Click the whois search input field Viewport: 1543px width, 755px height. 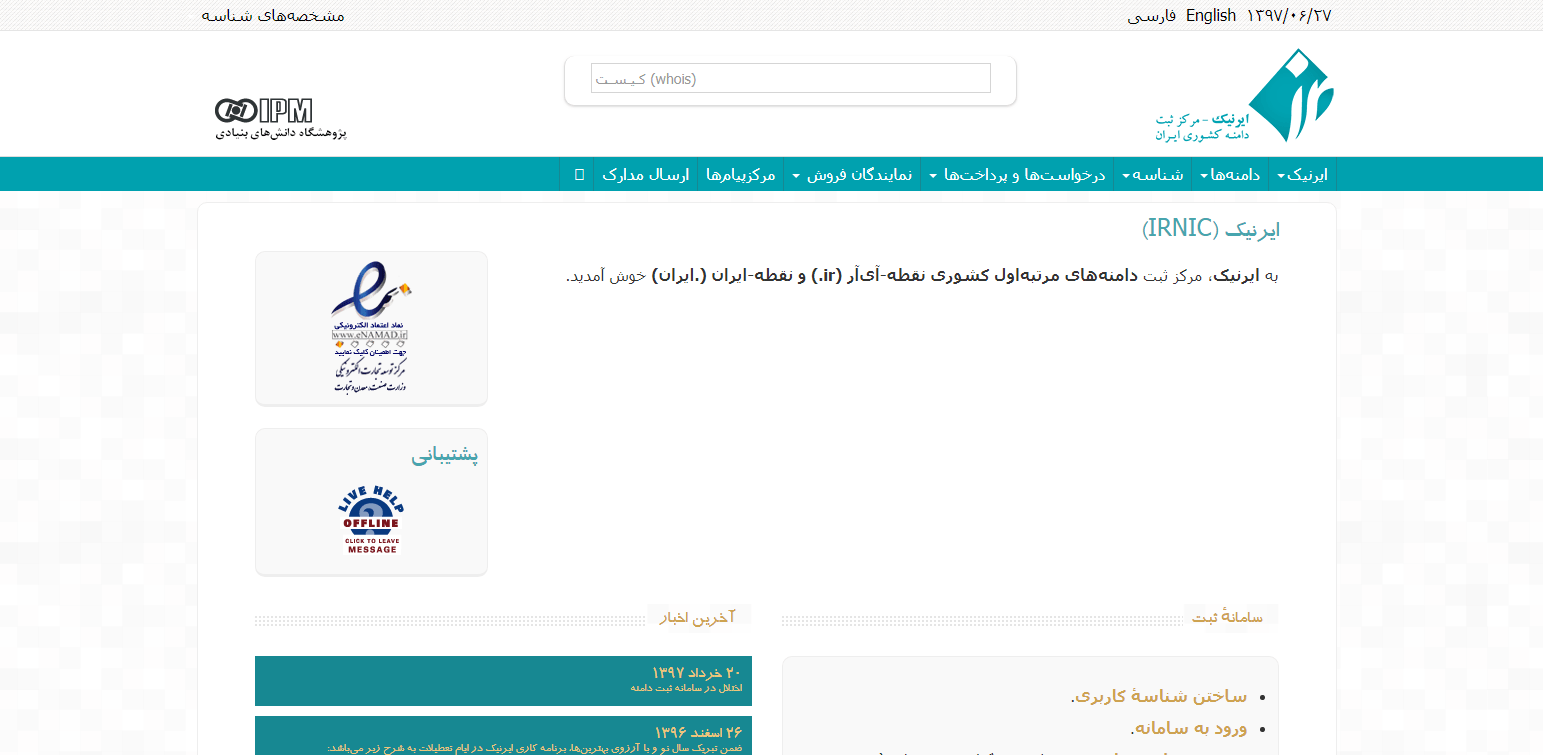(790, 78)
